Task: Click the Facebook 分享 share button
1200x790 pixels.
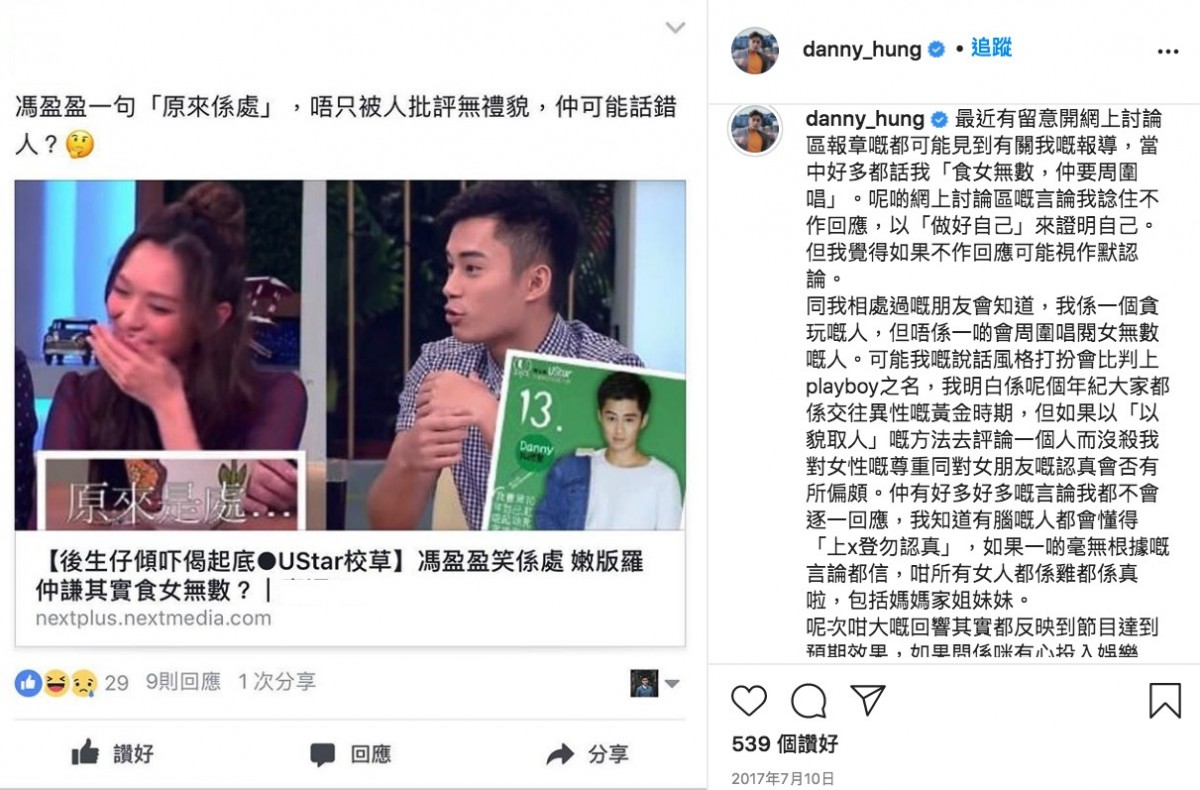Action: click(588, 754)
